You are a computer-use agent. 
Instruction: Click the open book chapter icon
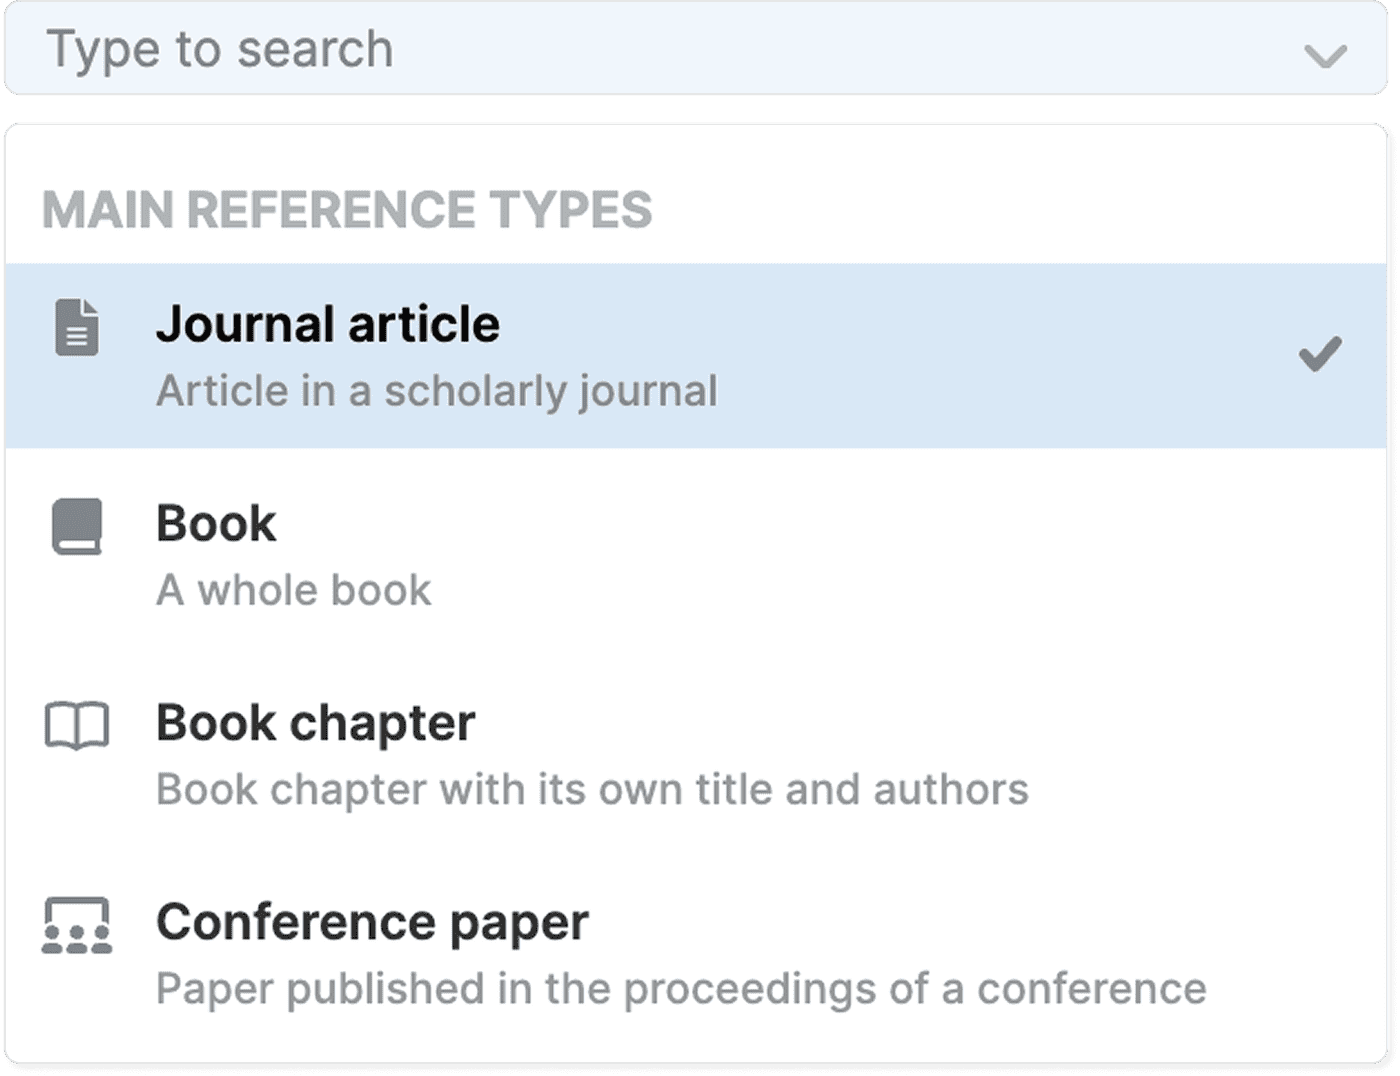pyautogui.click(x=77, y=725)
